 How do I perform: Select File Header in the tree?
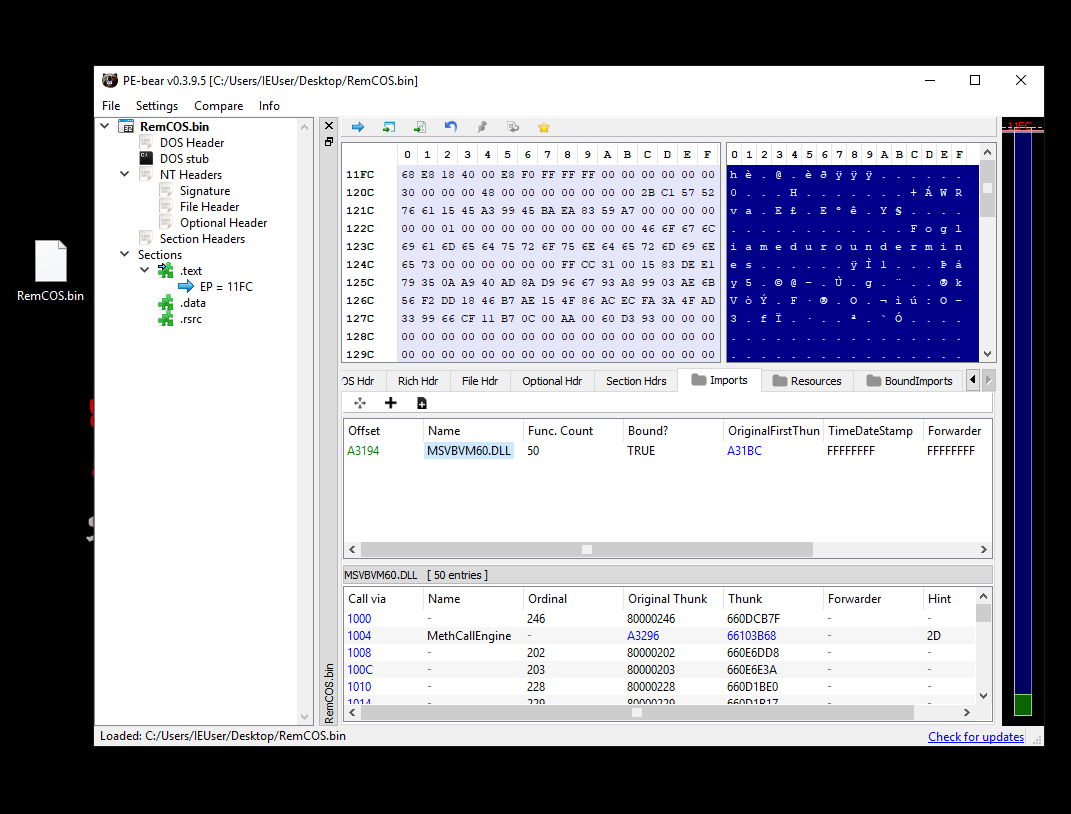[x=210, y=207]
